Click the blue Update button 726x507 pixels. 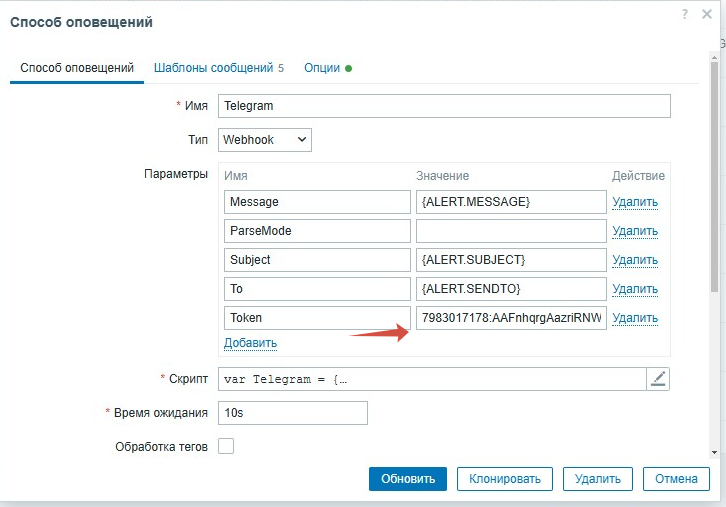[x=408, y=479]
